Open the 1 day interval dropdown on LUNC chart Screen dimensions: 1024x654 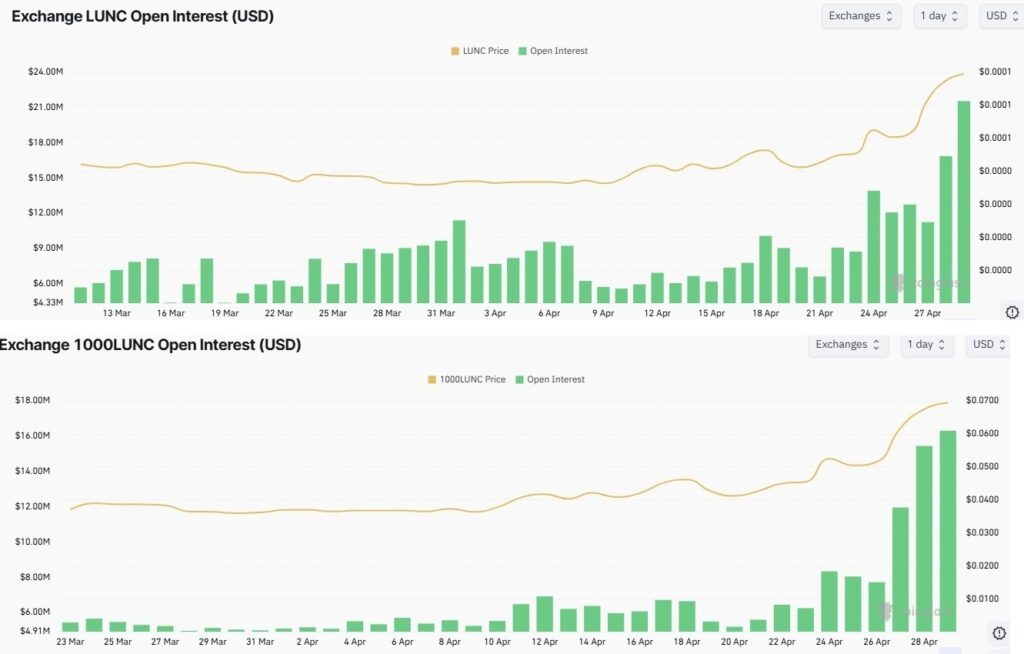939,16
